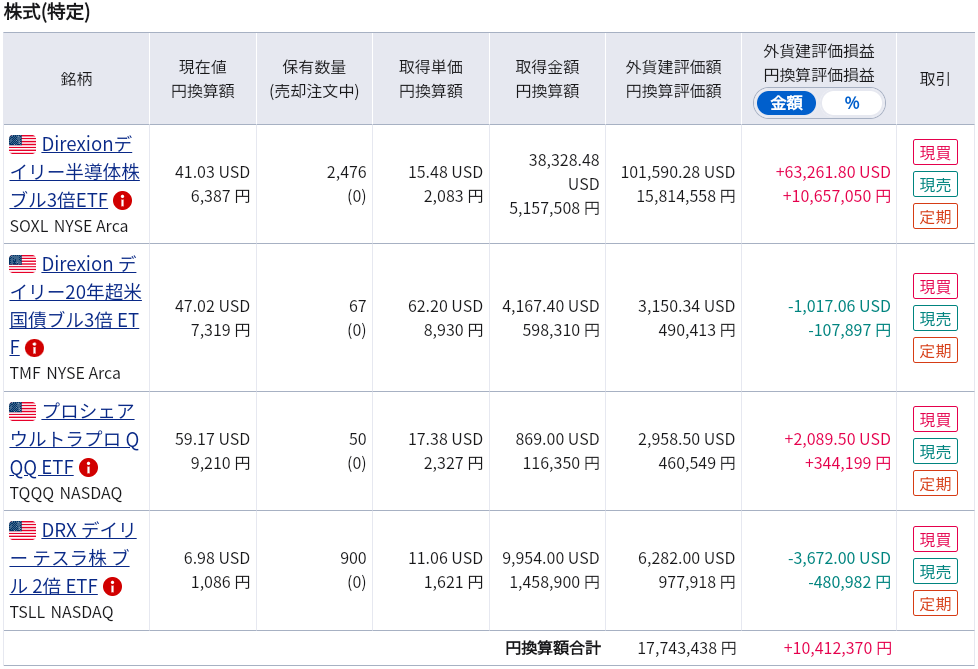The image size is (978, 669).
Task: Click the red info icon beside TQQQ ETF name
Action: click(89, 467)
